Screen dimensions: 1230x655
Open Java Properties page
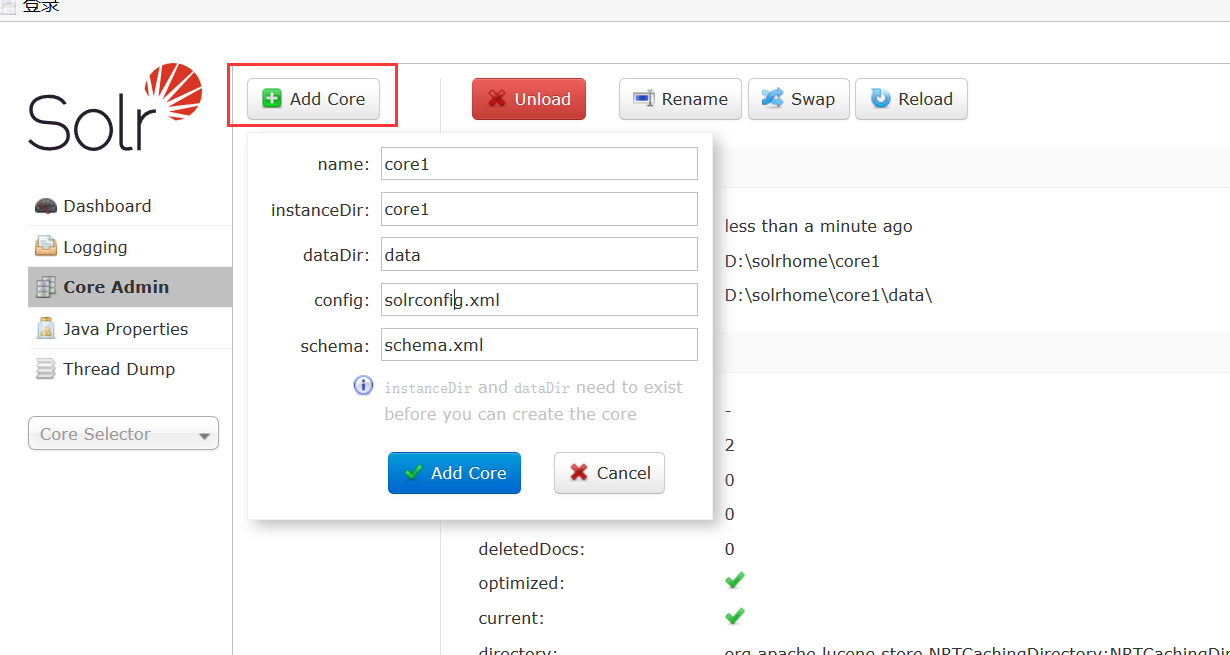131,328
